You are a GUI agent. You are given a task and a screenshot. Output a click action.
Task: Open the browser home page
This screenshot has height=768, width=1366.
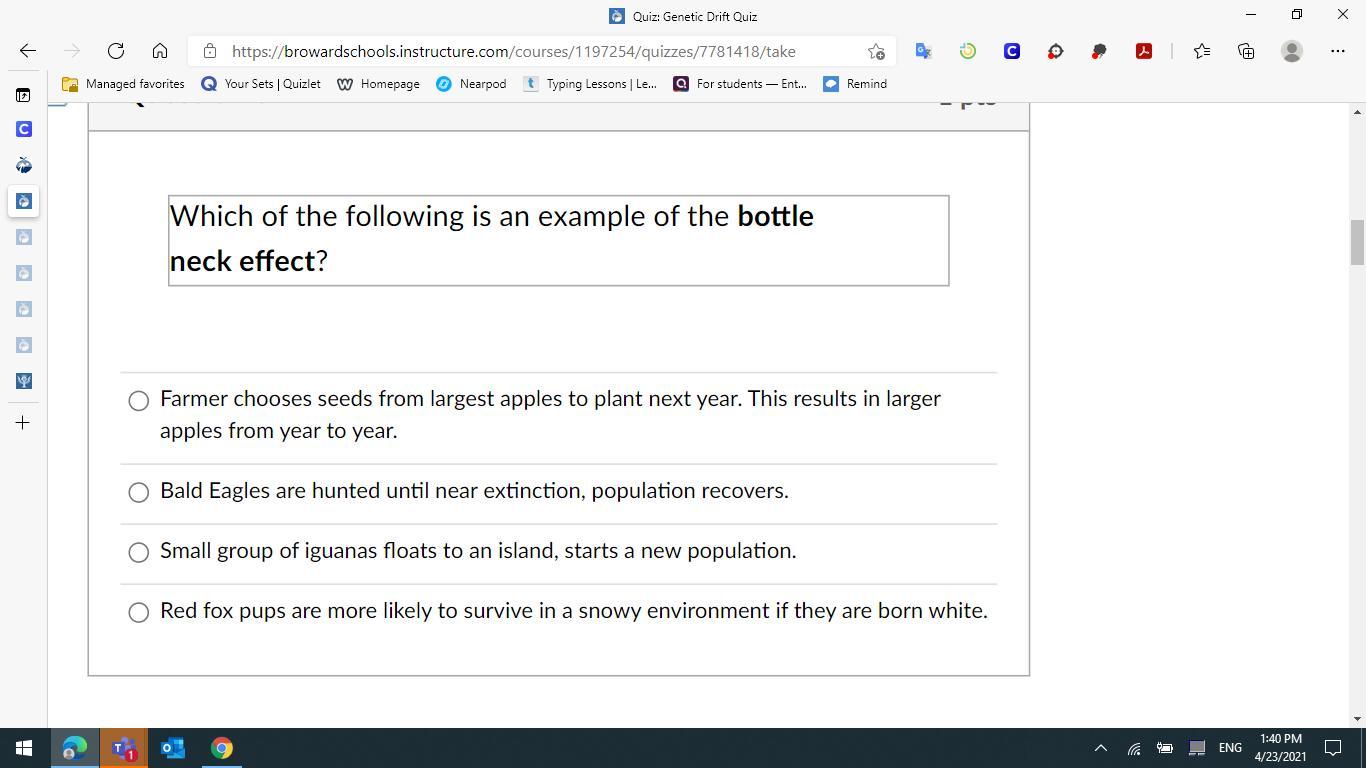coord(160,51)
